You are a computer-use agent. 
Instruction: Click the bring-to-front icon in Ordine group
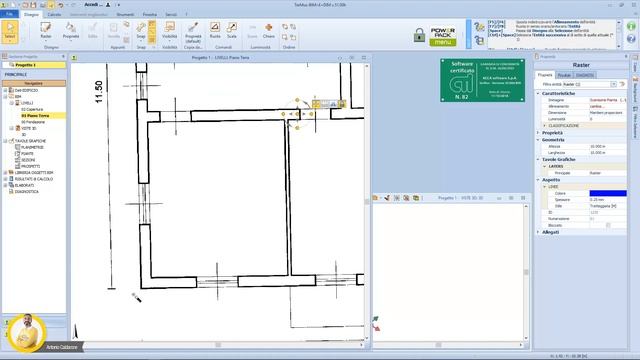[285, 27]
